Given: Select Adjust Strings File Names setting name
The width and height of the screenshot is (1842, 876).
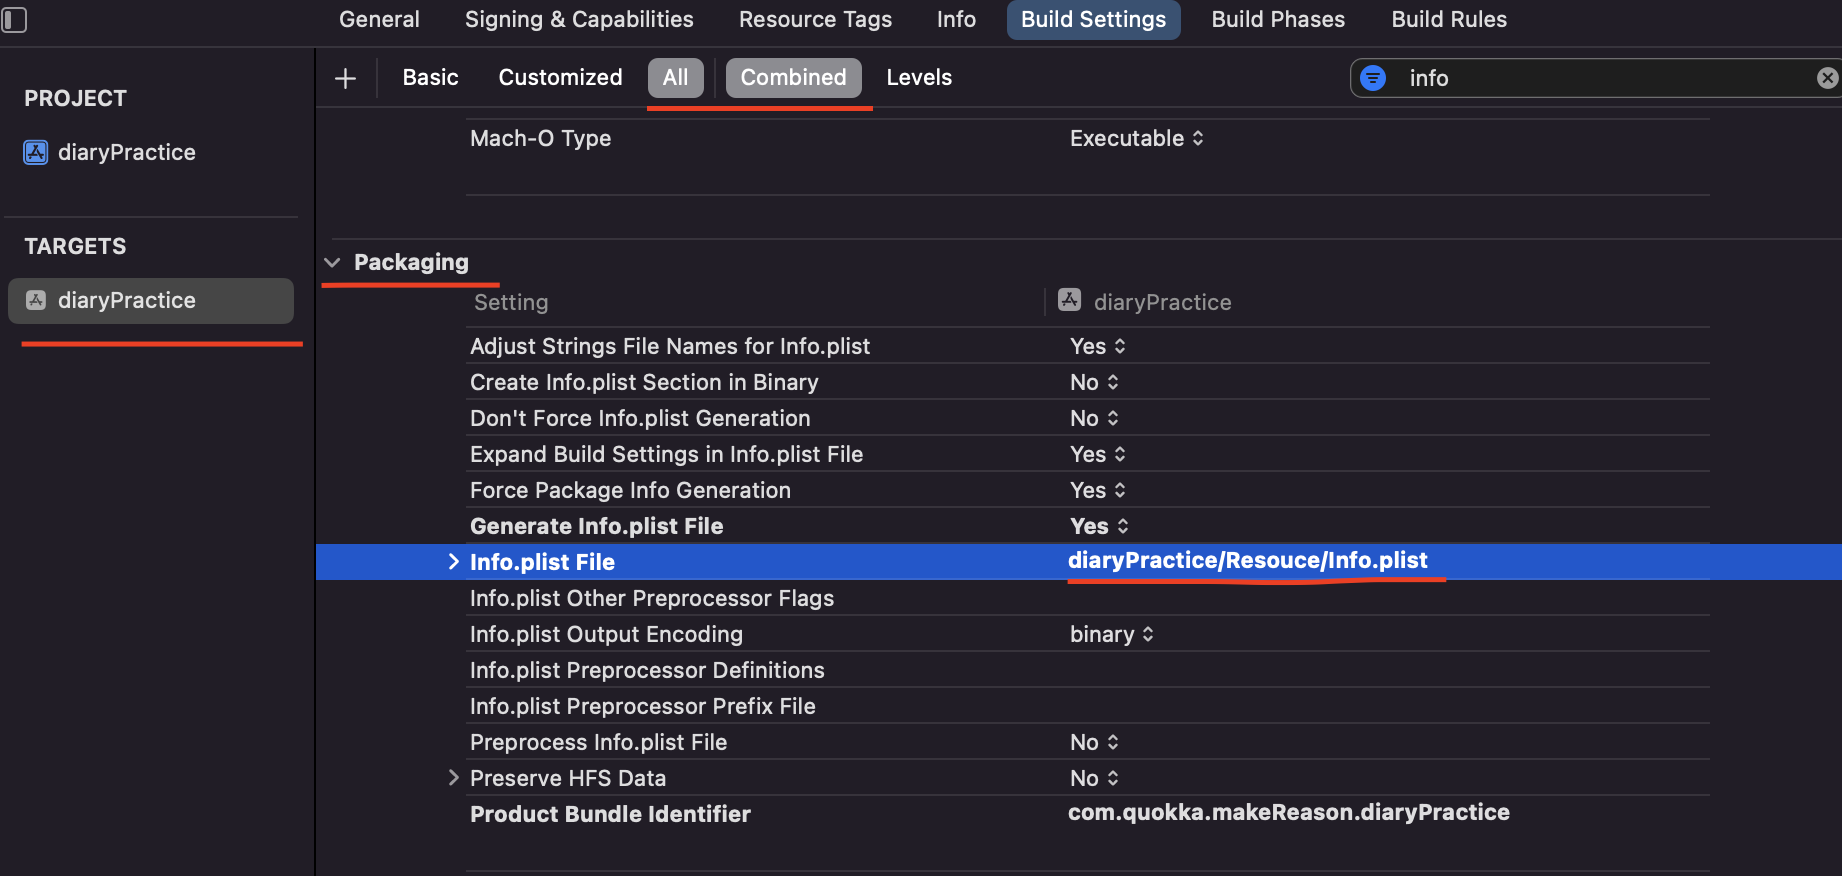Looking at the screenshot, I should [670, 346].
